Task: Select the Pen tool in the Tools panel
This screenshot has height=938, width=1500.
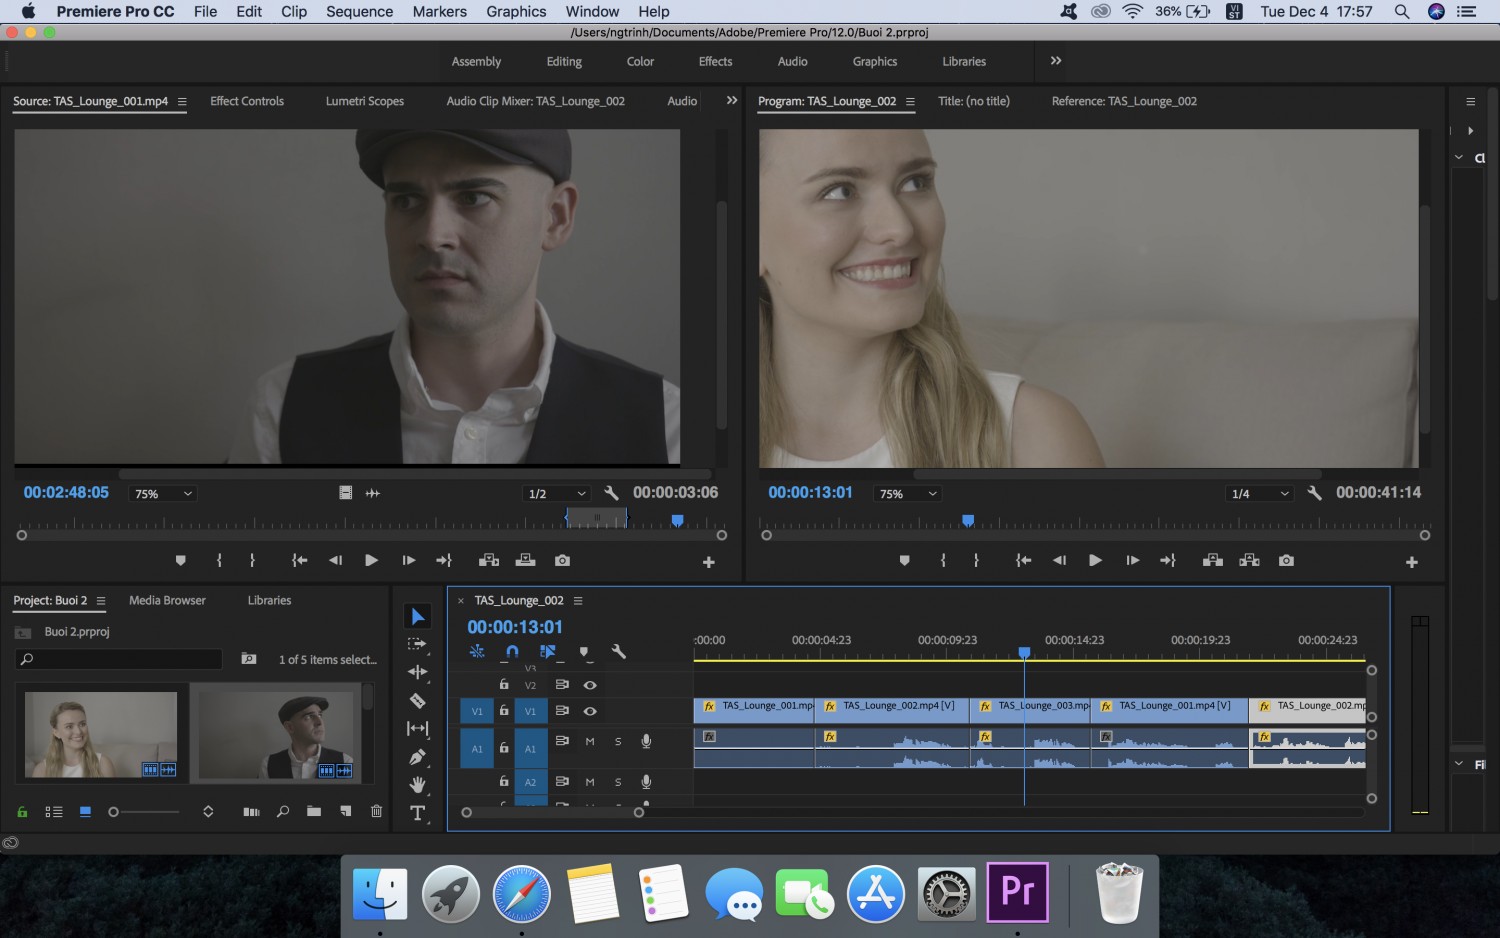Action: [418, 757]
